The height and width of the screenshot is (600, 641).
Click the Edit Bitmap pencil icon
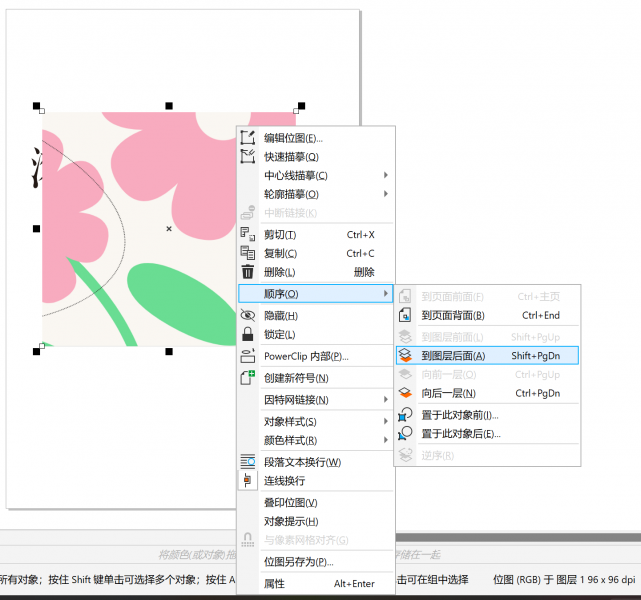pos(248,138)
